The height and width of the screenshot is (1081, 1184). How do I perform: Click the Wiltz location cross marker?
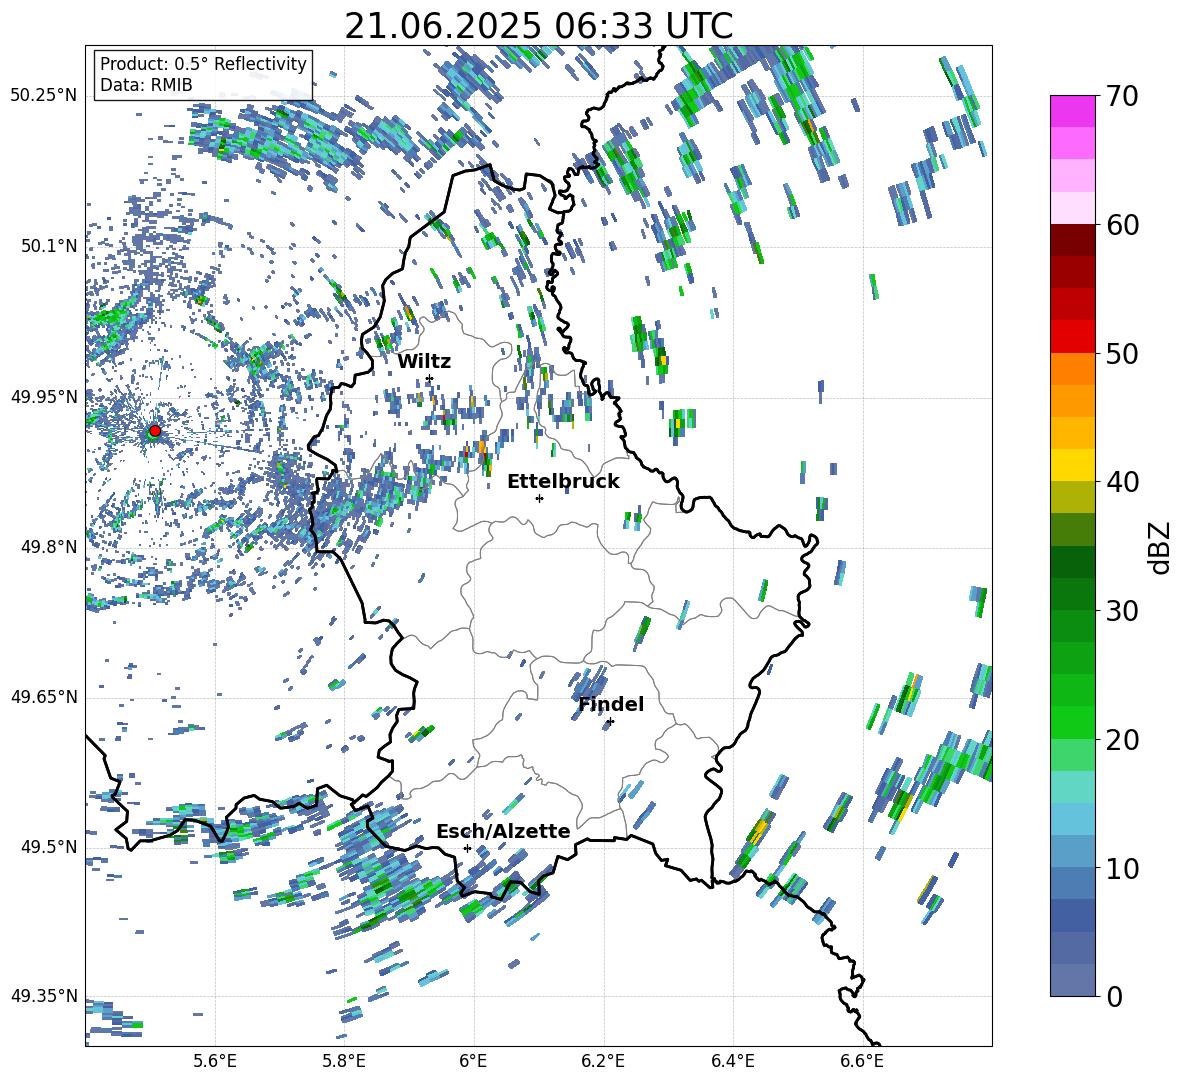(429, 378)
